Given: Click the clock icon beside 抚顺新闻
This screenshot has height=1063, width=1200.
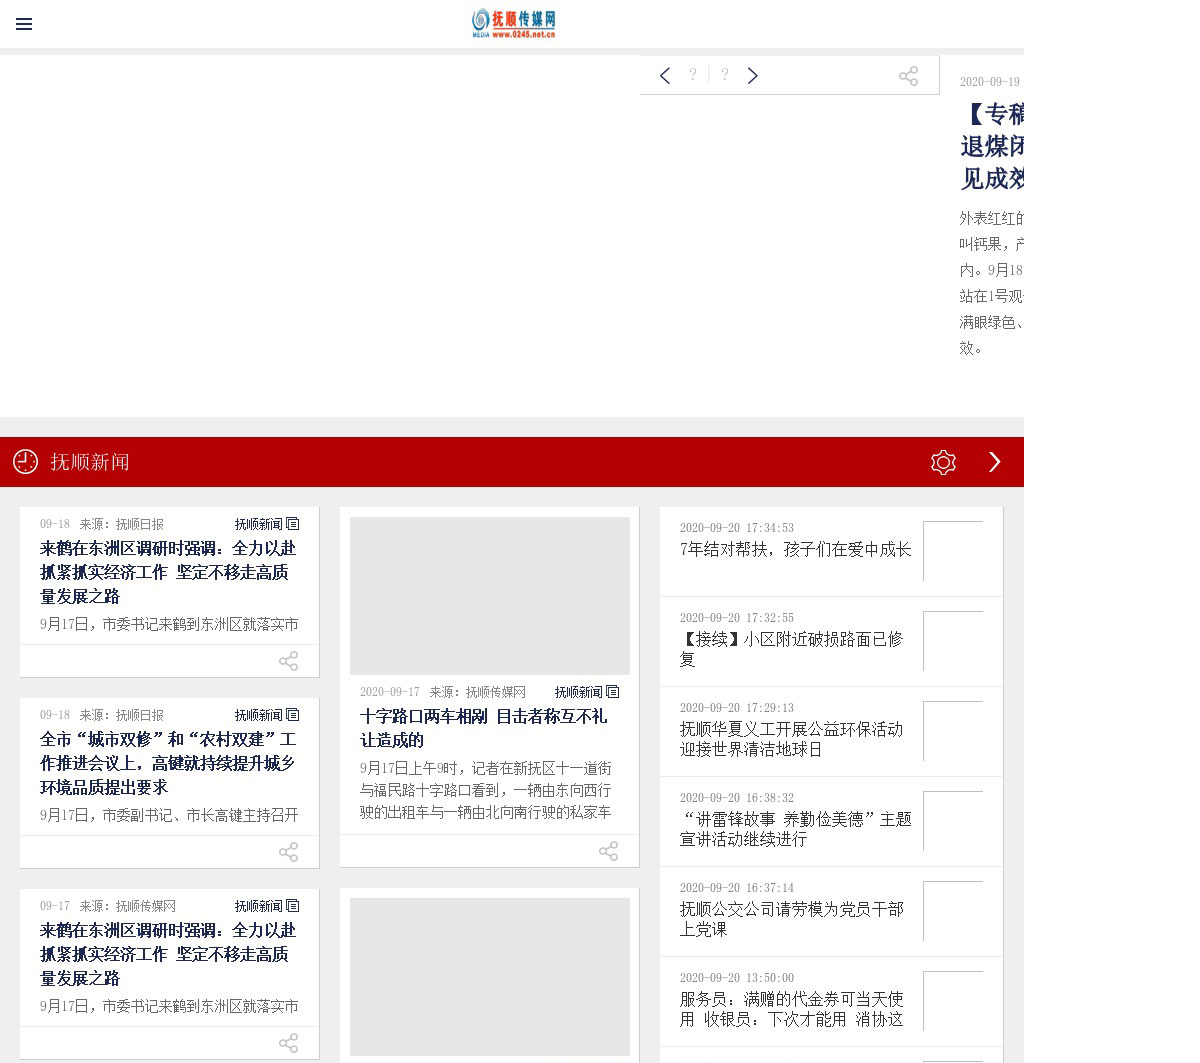Looking at the screenshot, I should click(25, 462).
